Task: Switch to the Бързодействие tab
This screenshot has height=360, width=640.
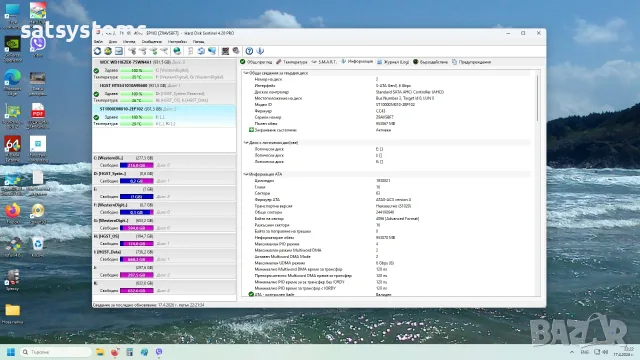Action: pyautogui.click(x=430, y=62)
